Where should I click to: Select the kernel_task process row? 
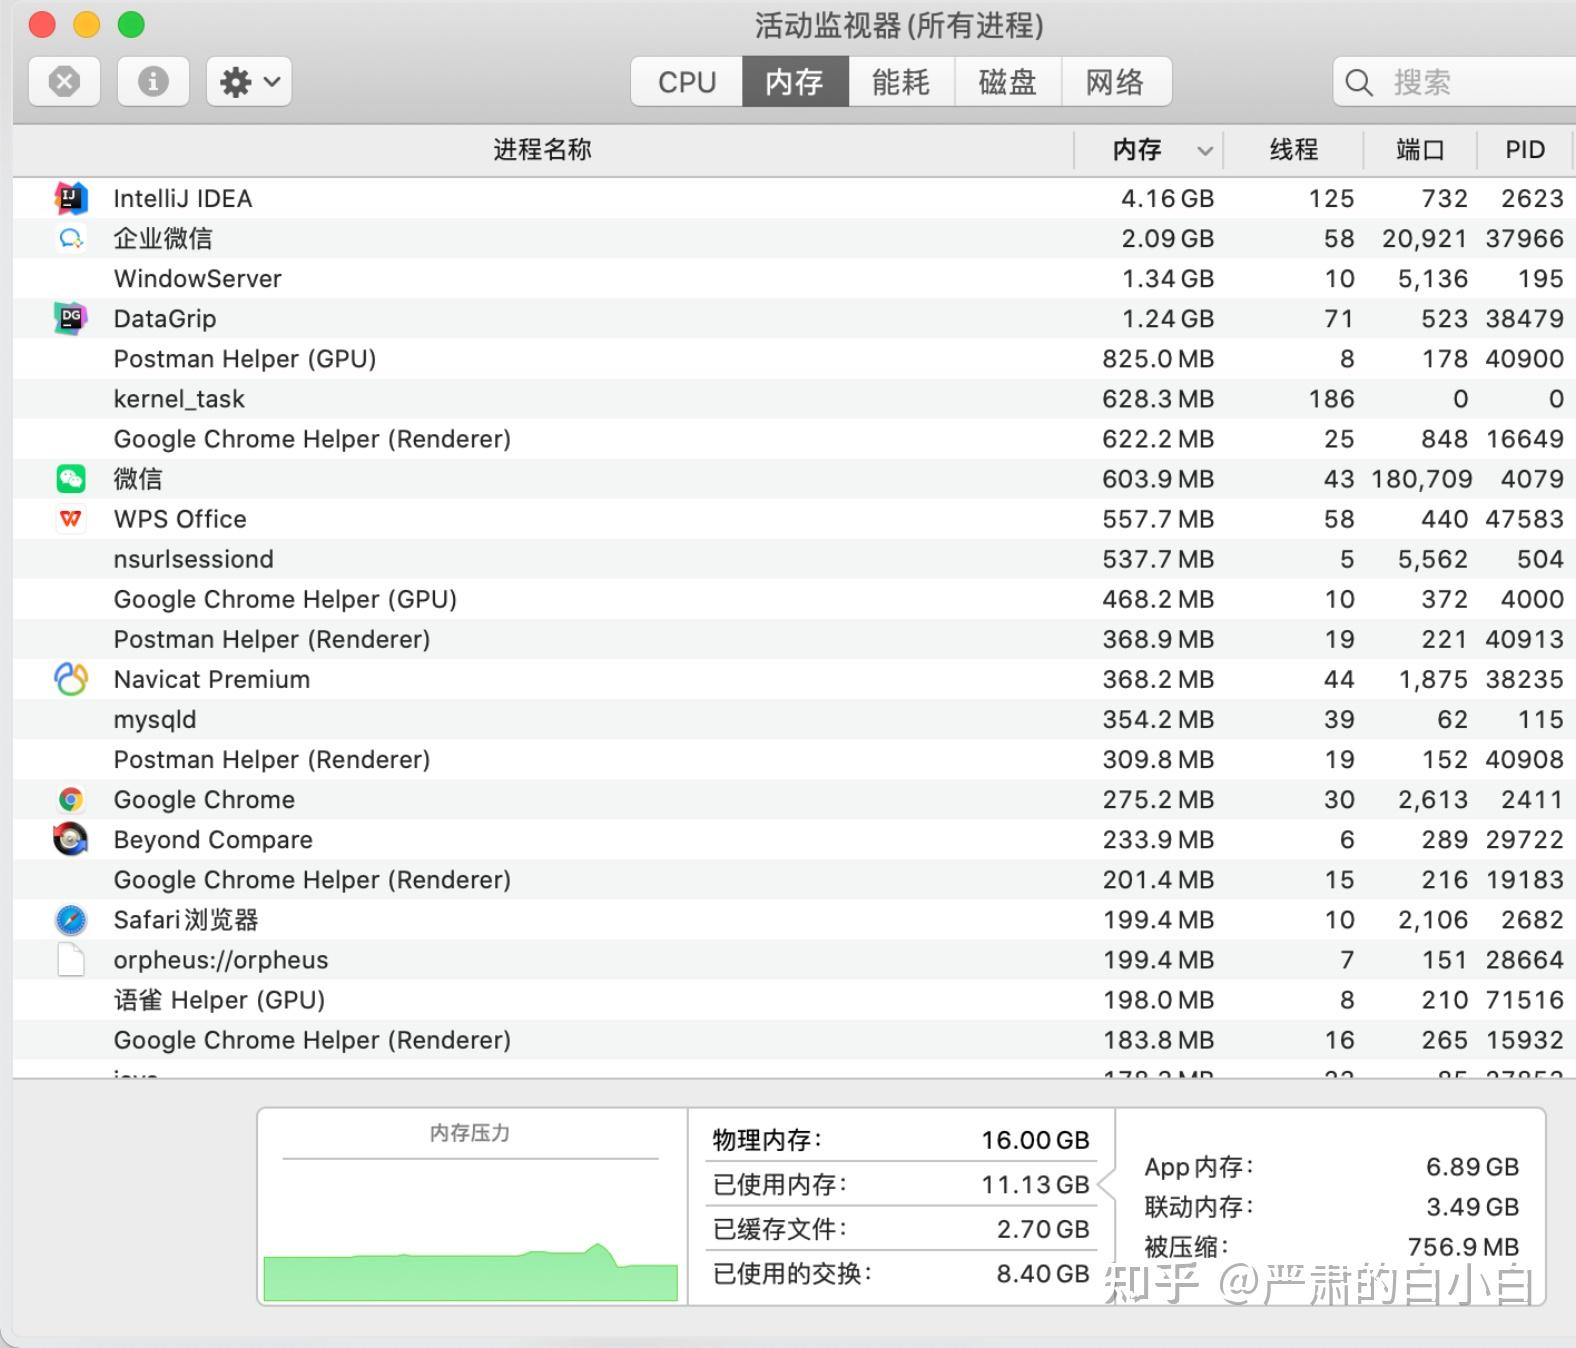click(792, 399)
